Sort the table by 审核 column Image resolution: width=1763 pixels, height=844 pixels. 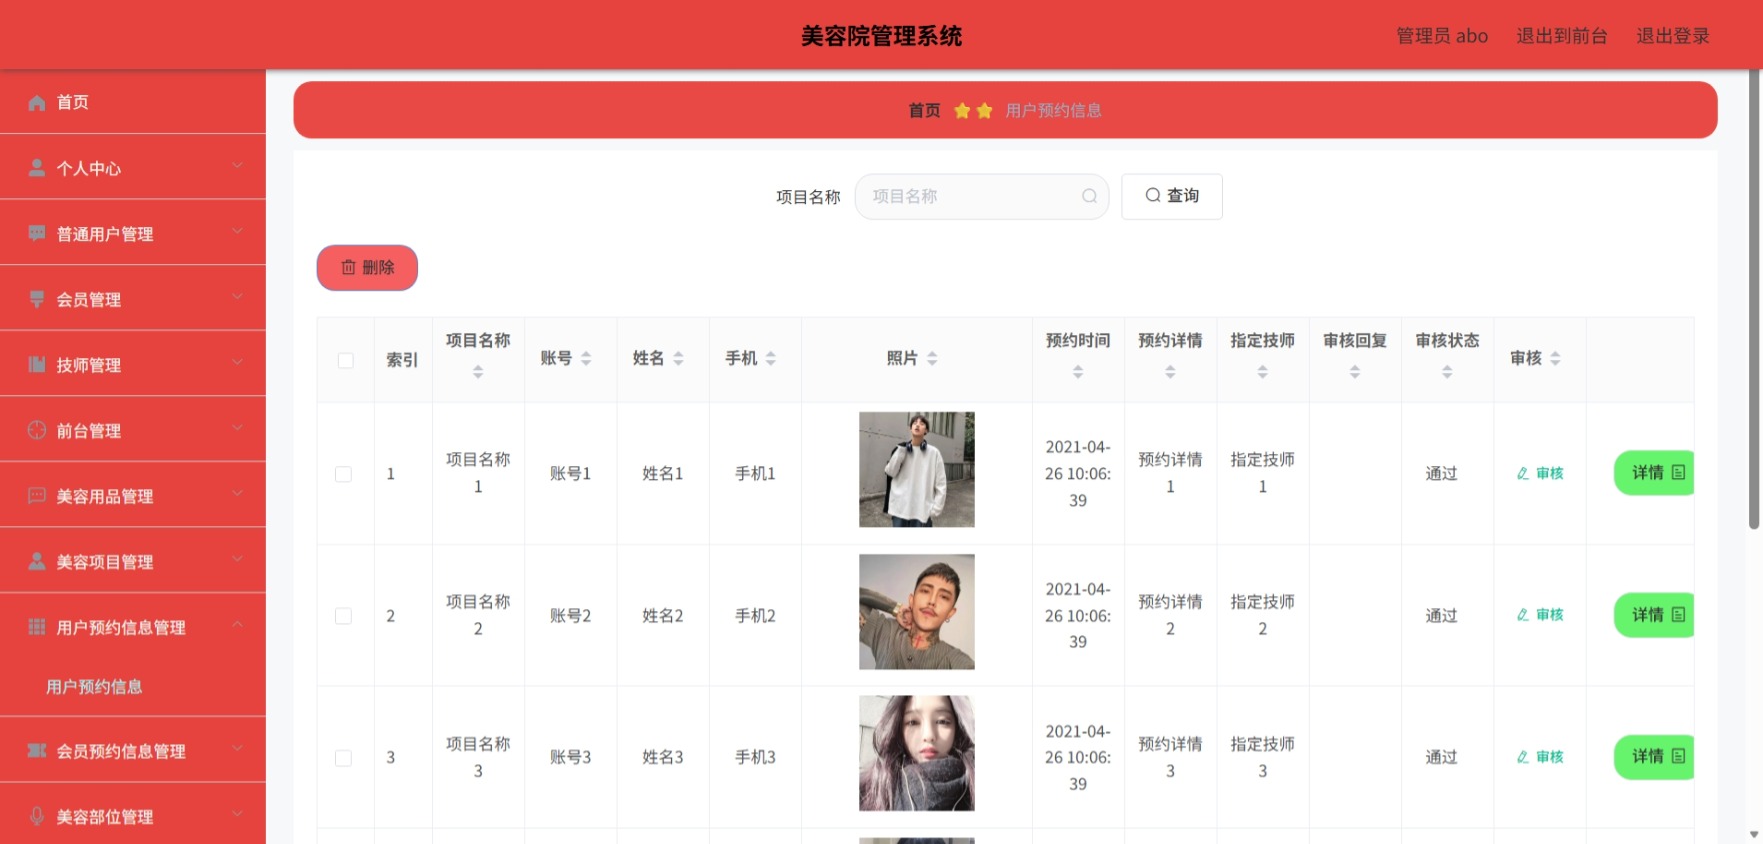coord(1555,358)
